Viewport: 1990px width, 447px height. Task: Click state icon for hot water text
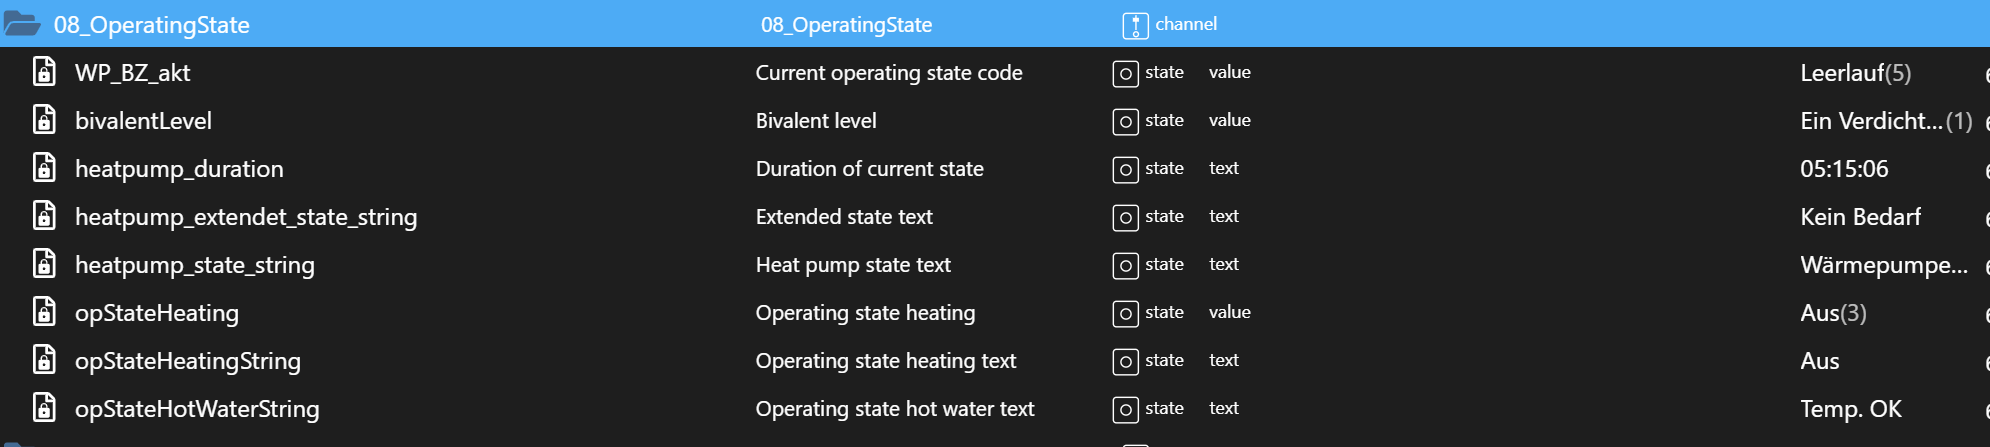[1125, 409]
